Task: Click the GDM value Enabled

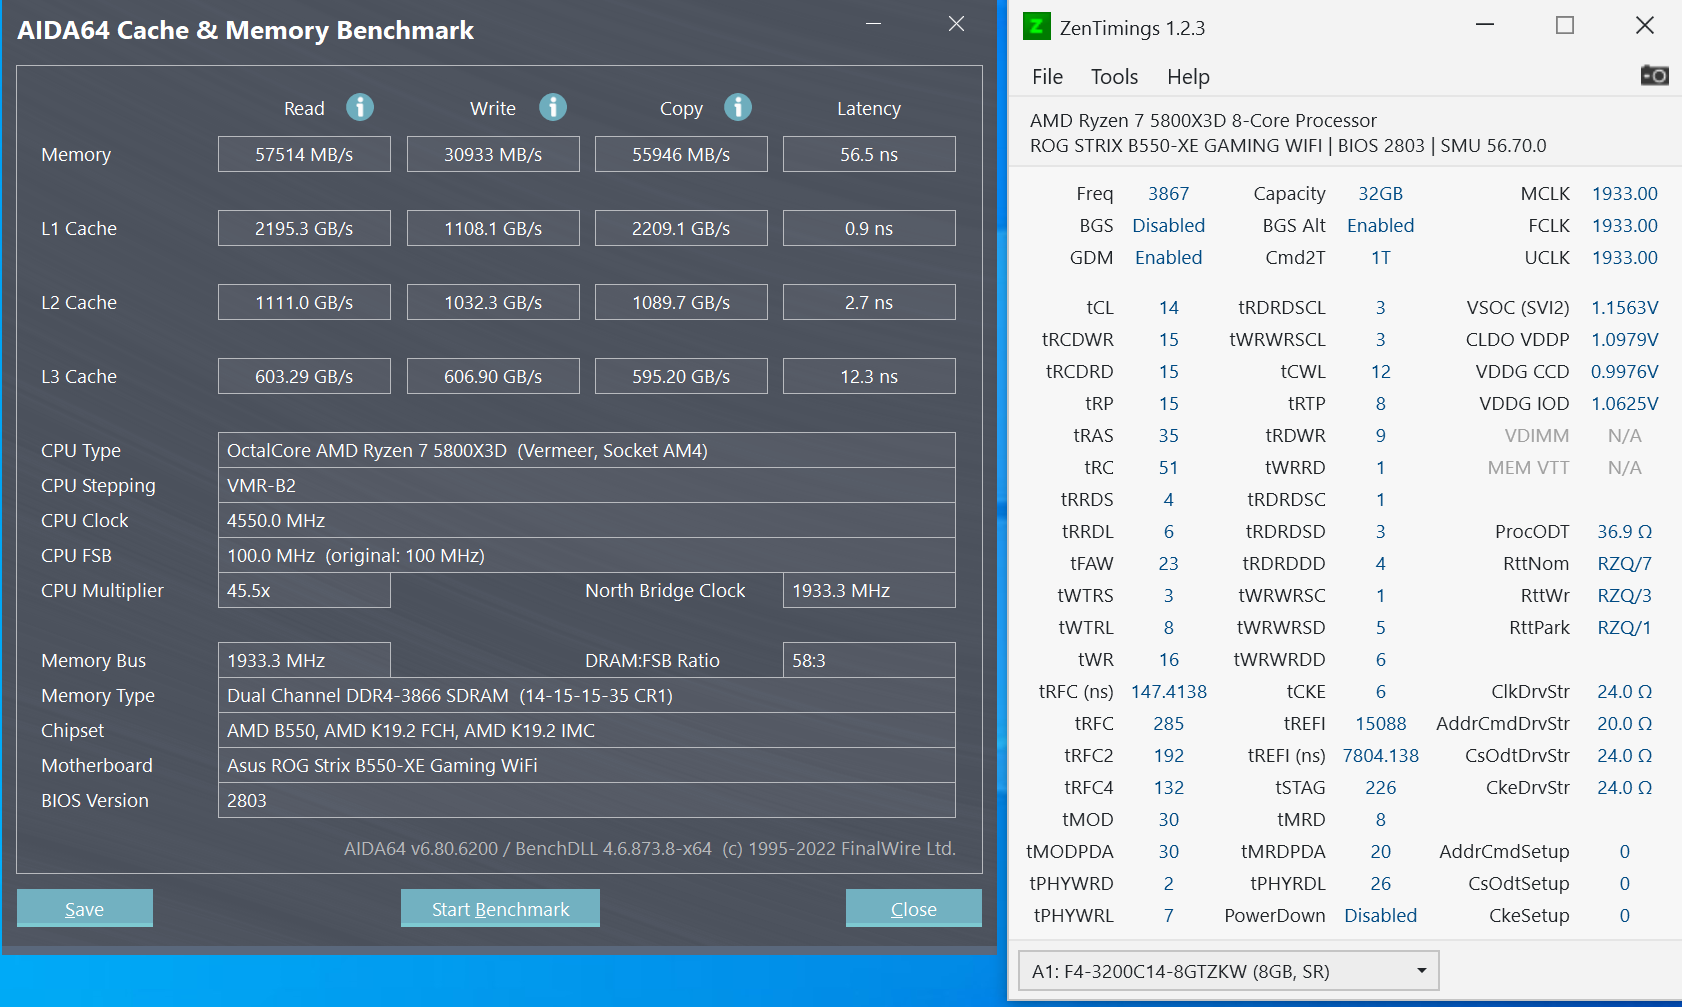Action: pyautogui.click(x=1168, y=257)
